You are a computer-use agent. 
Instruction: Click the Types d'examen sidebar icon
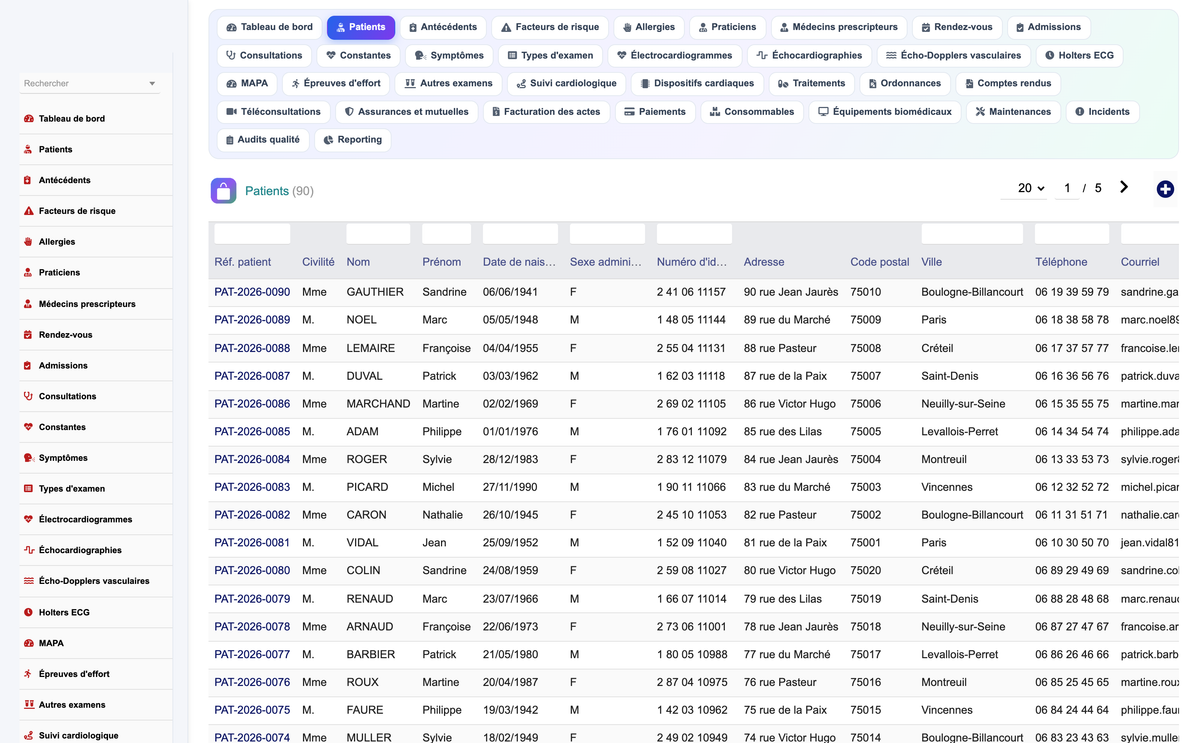pyautogui.click(x=28, y=489)
